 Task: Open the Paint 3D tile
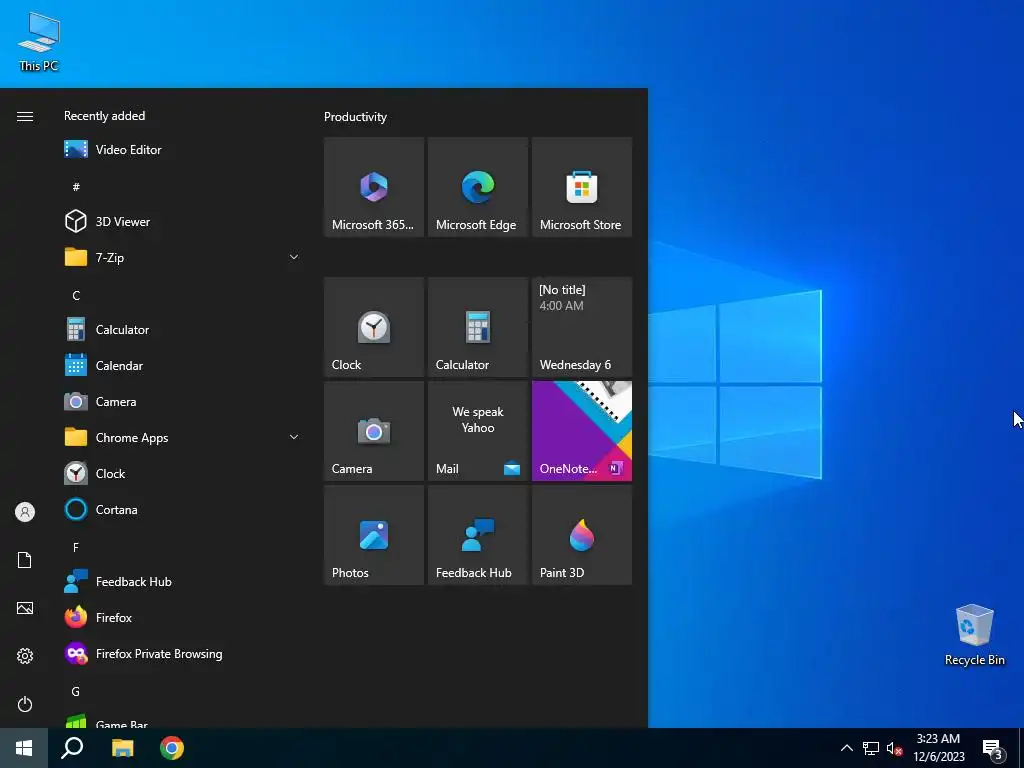click(582, 535)
